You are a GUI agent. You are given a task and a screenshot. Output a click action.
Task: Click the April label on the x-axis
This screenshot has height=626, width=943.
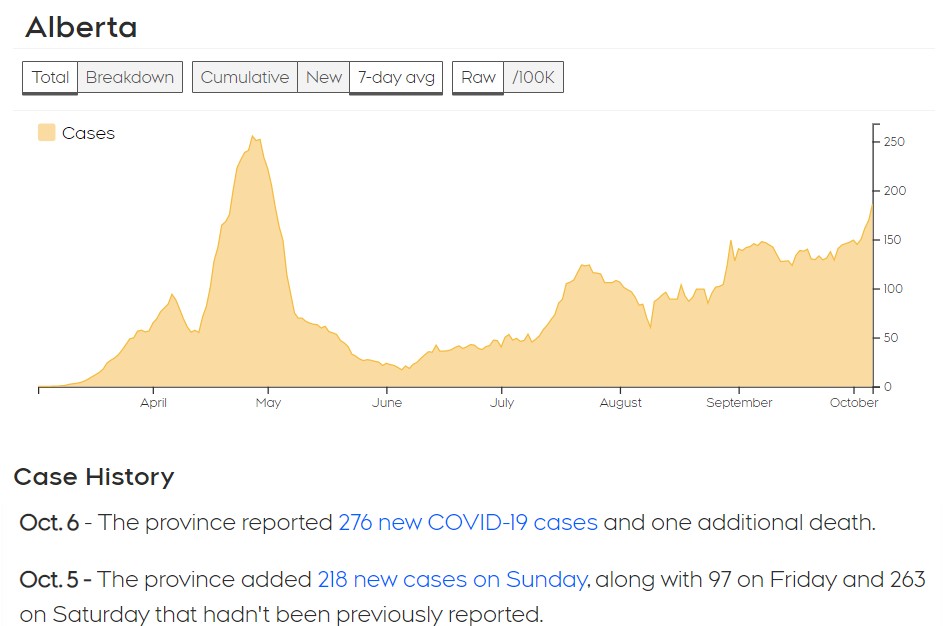(x=153, y=403)
